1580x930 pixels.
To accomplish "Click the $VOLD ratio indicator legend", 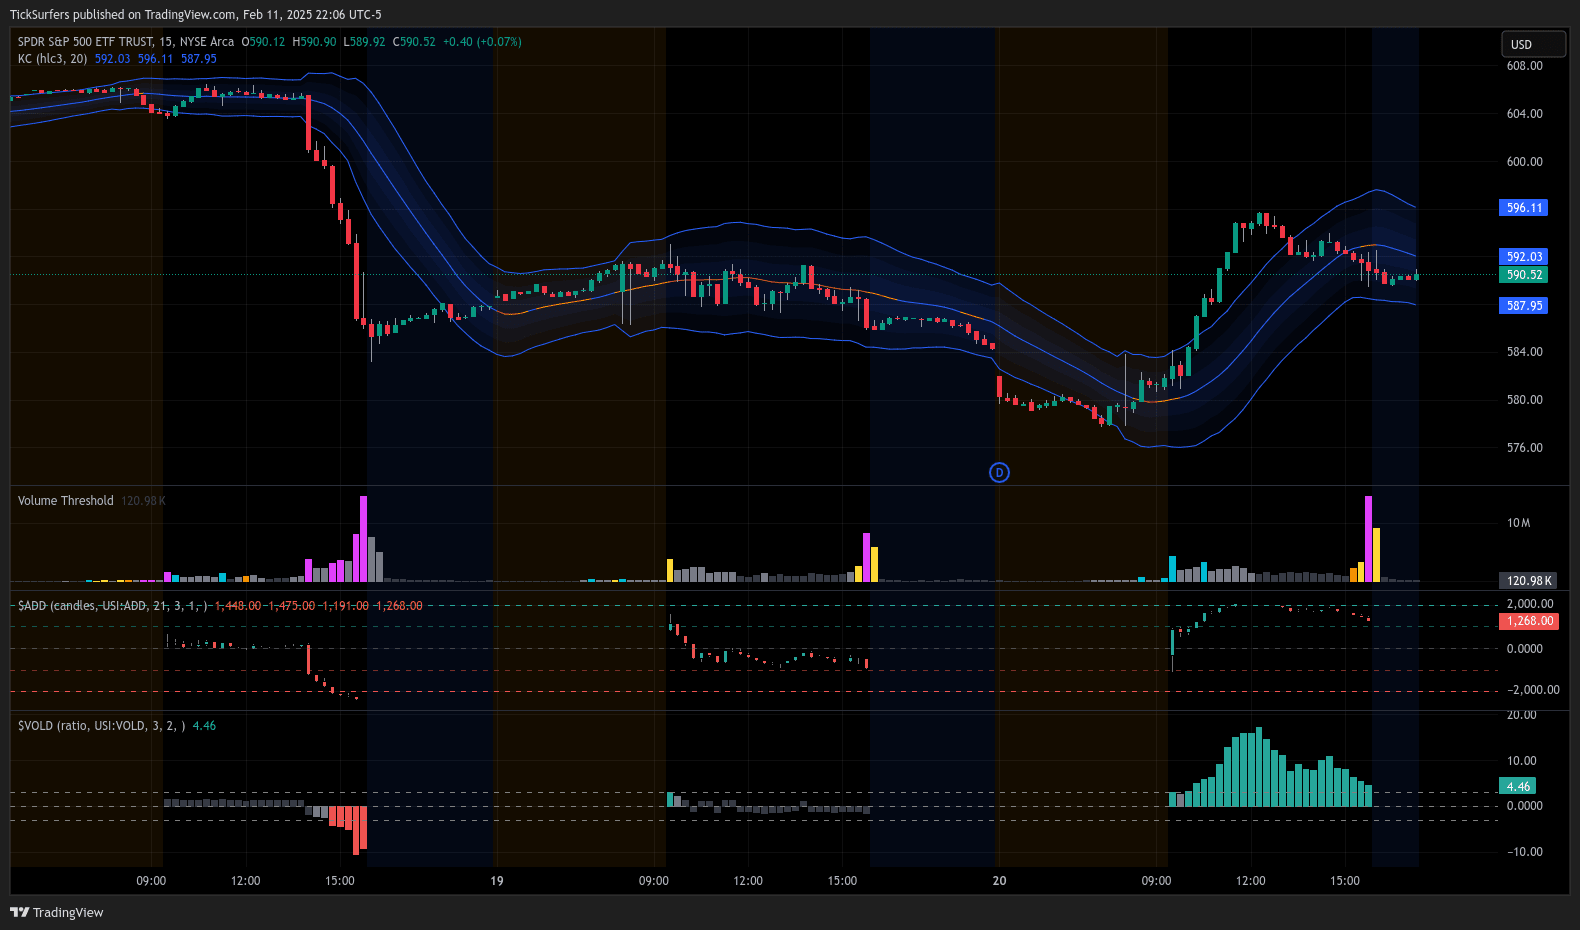I will click(101, 726).
